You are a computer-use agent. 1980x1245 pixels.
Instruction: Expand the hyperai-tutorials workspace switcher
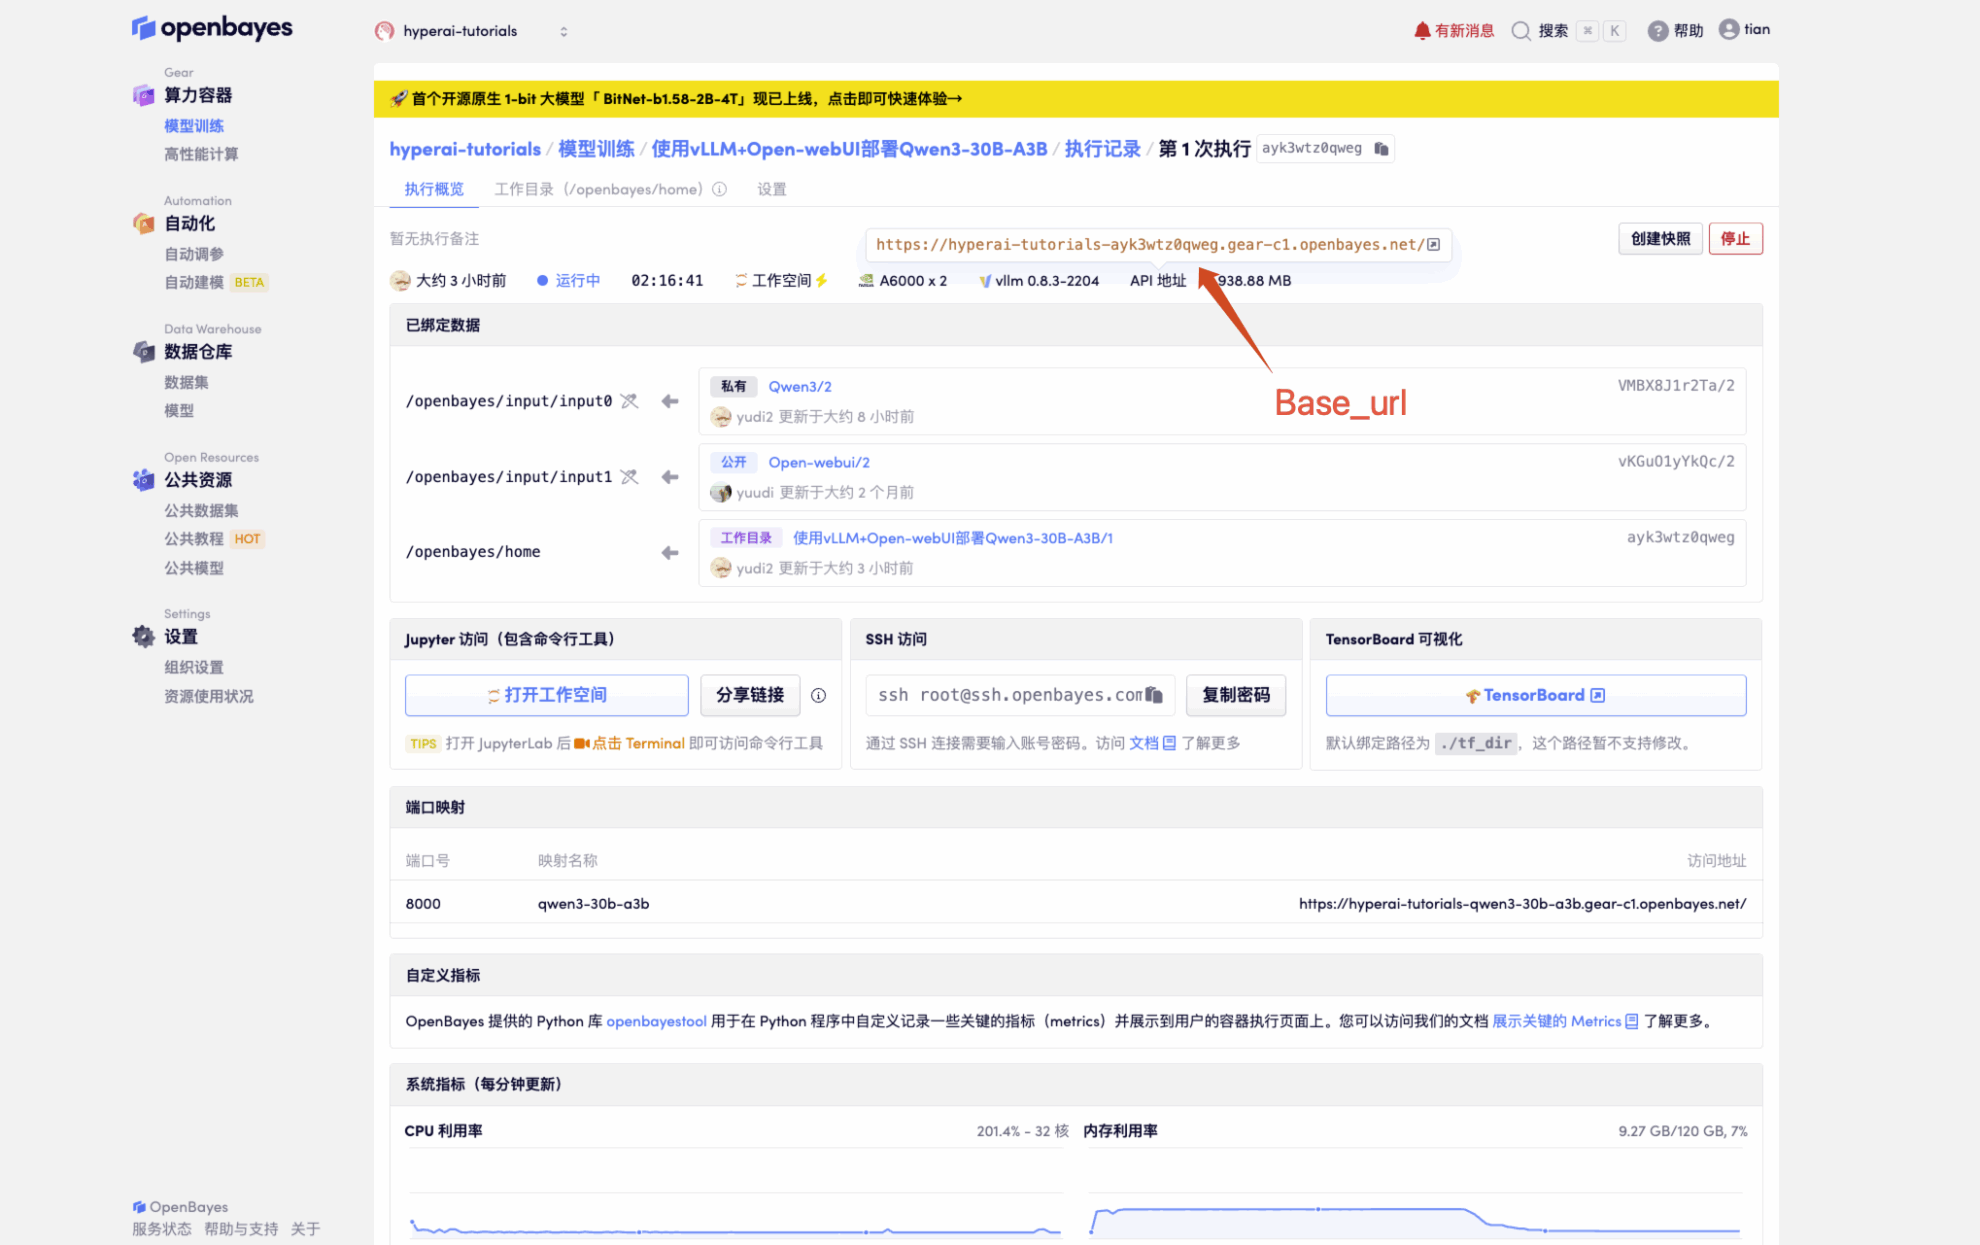563,30
